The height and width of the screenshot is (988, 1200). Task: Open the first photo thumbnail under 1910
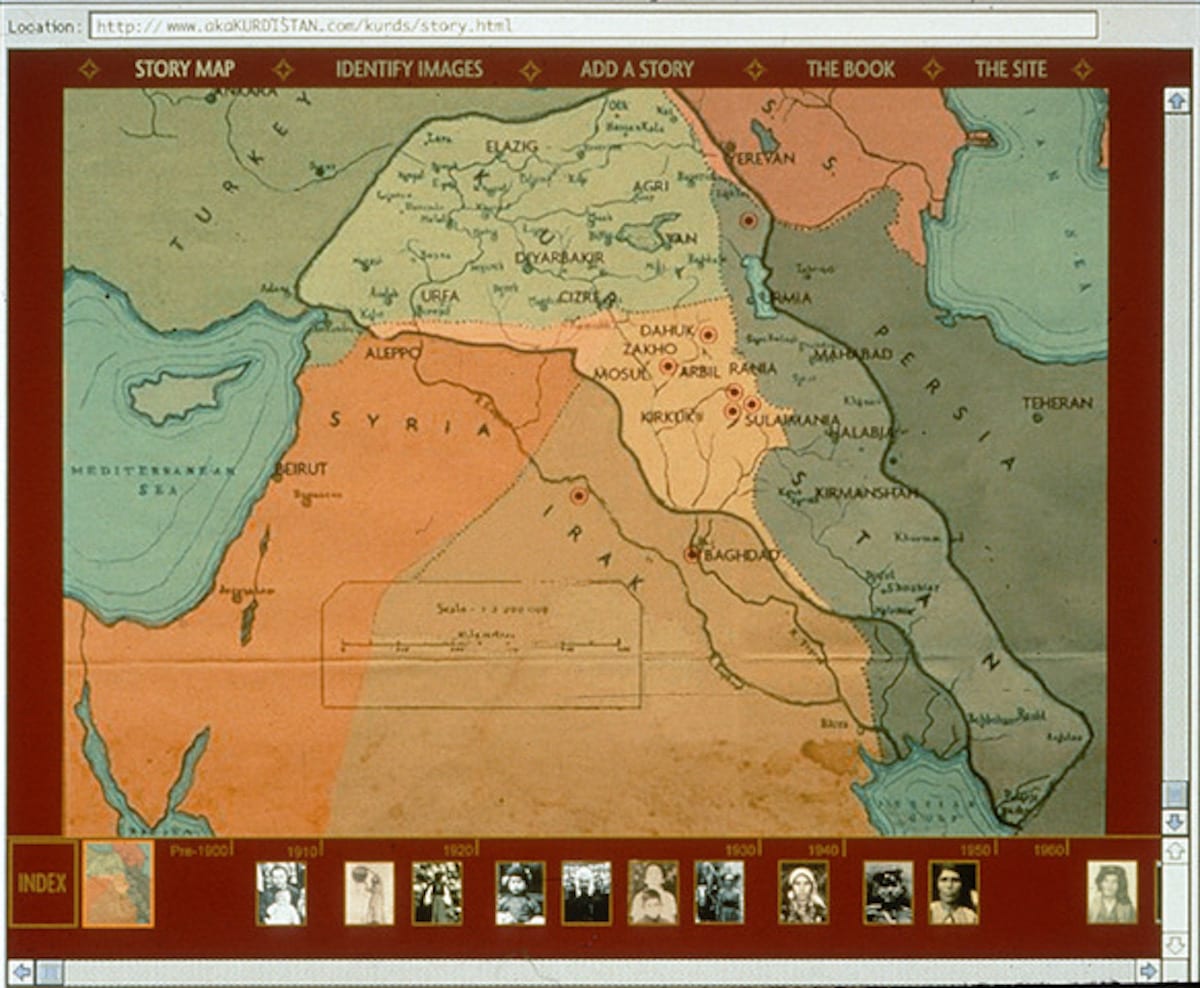point(281,892)
